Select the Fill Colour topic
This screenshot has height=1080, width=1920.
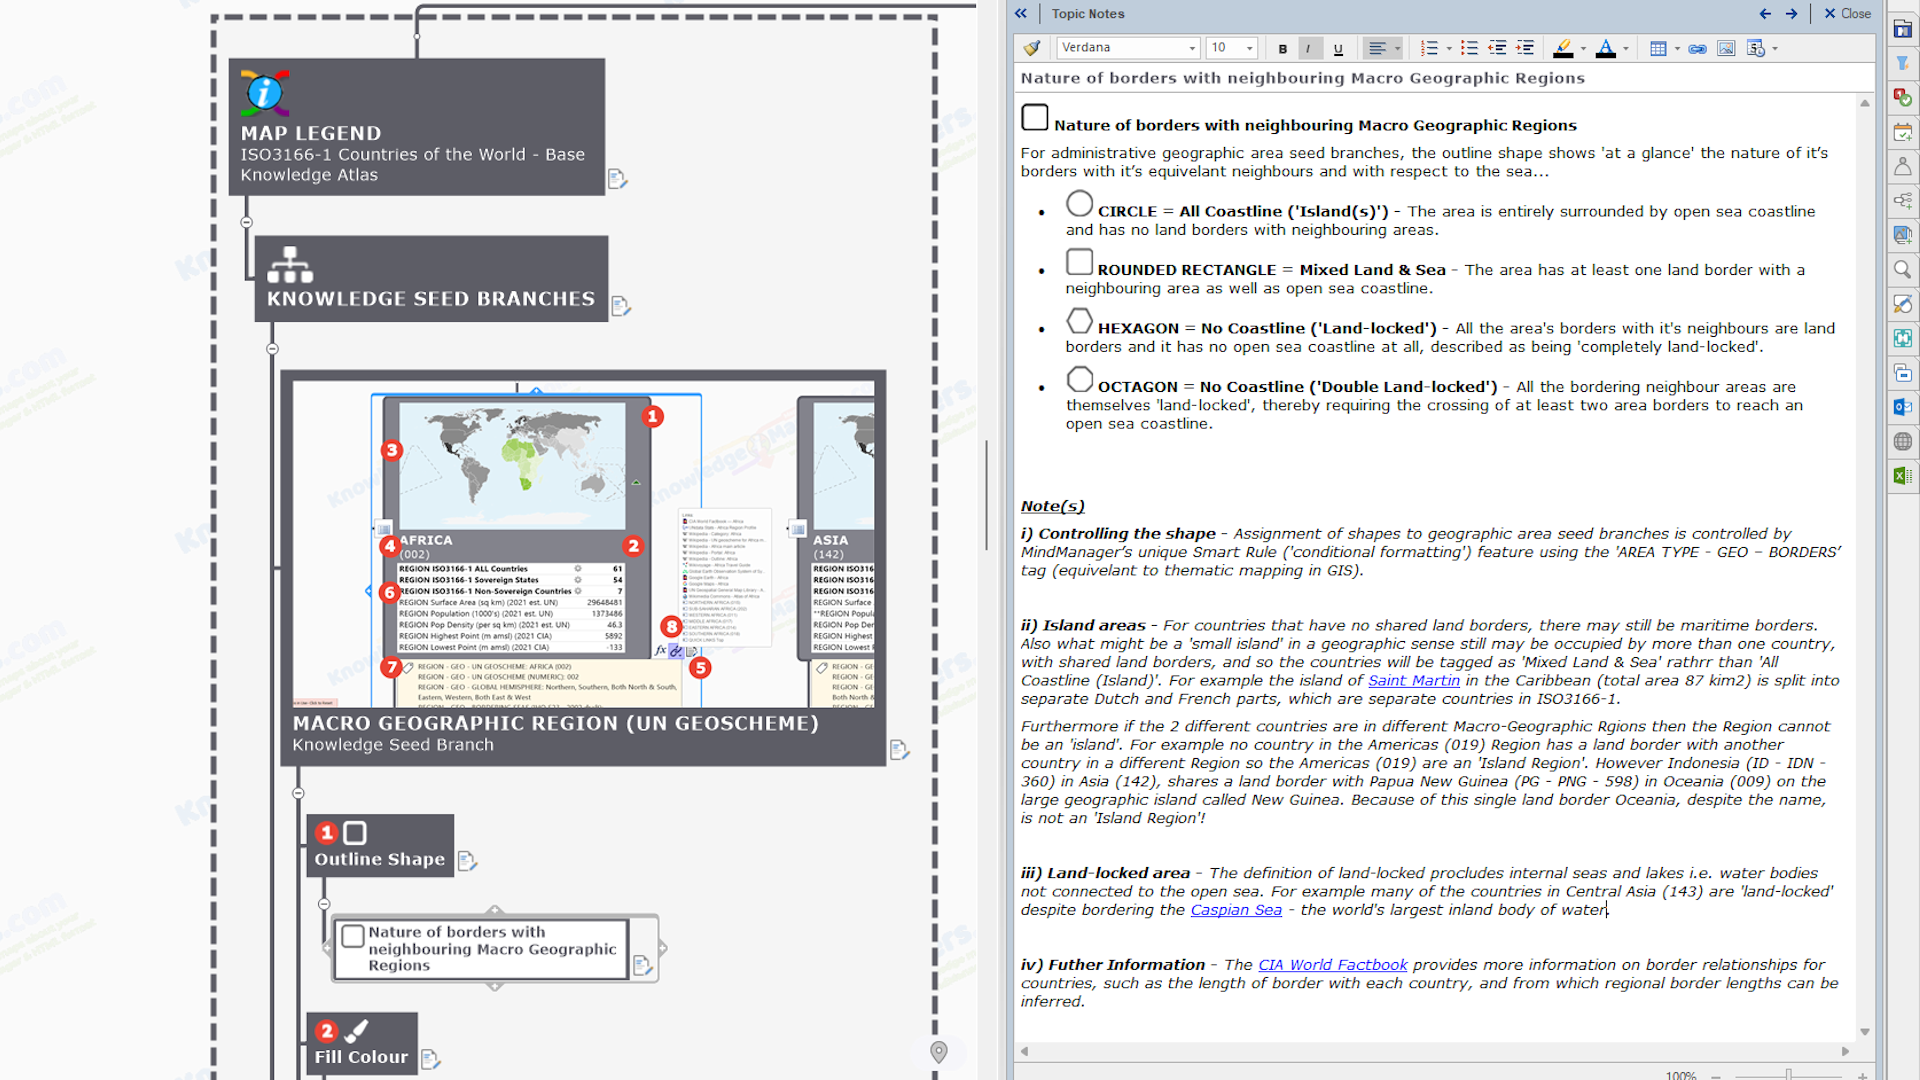361,1045
